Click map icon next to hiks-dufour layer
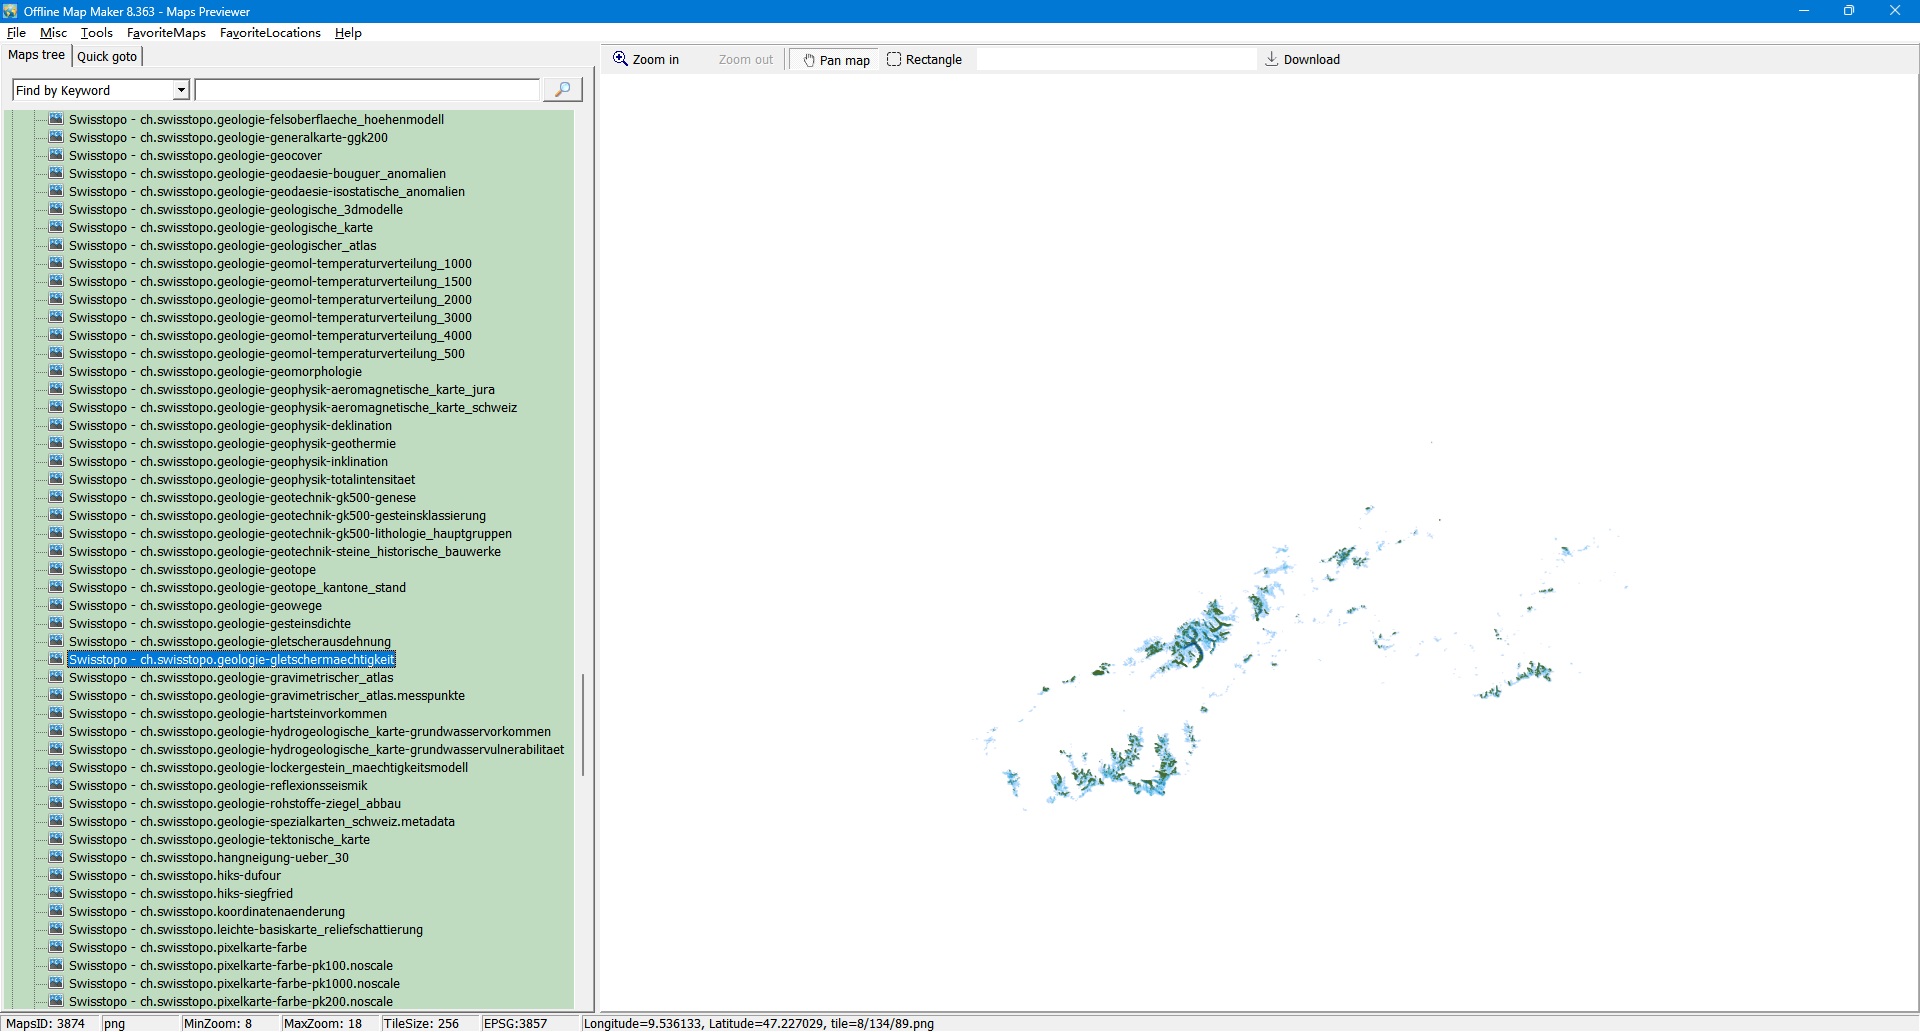Image resolution: width=1920 pixels, height=1032 pixels. 57,875
